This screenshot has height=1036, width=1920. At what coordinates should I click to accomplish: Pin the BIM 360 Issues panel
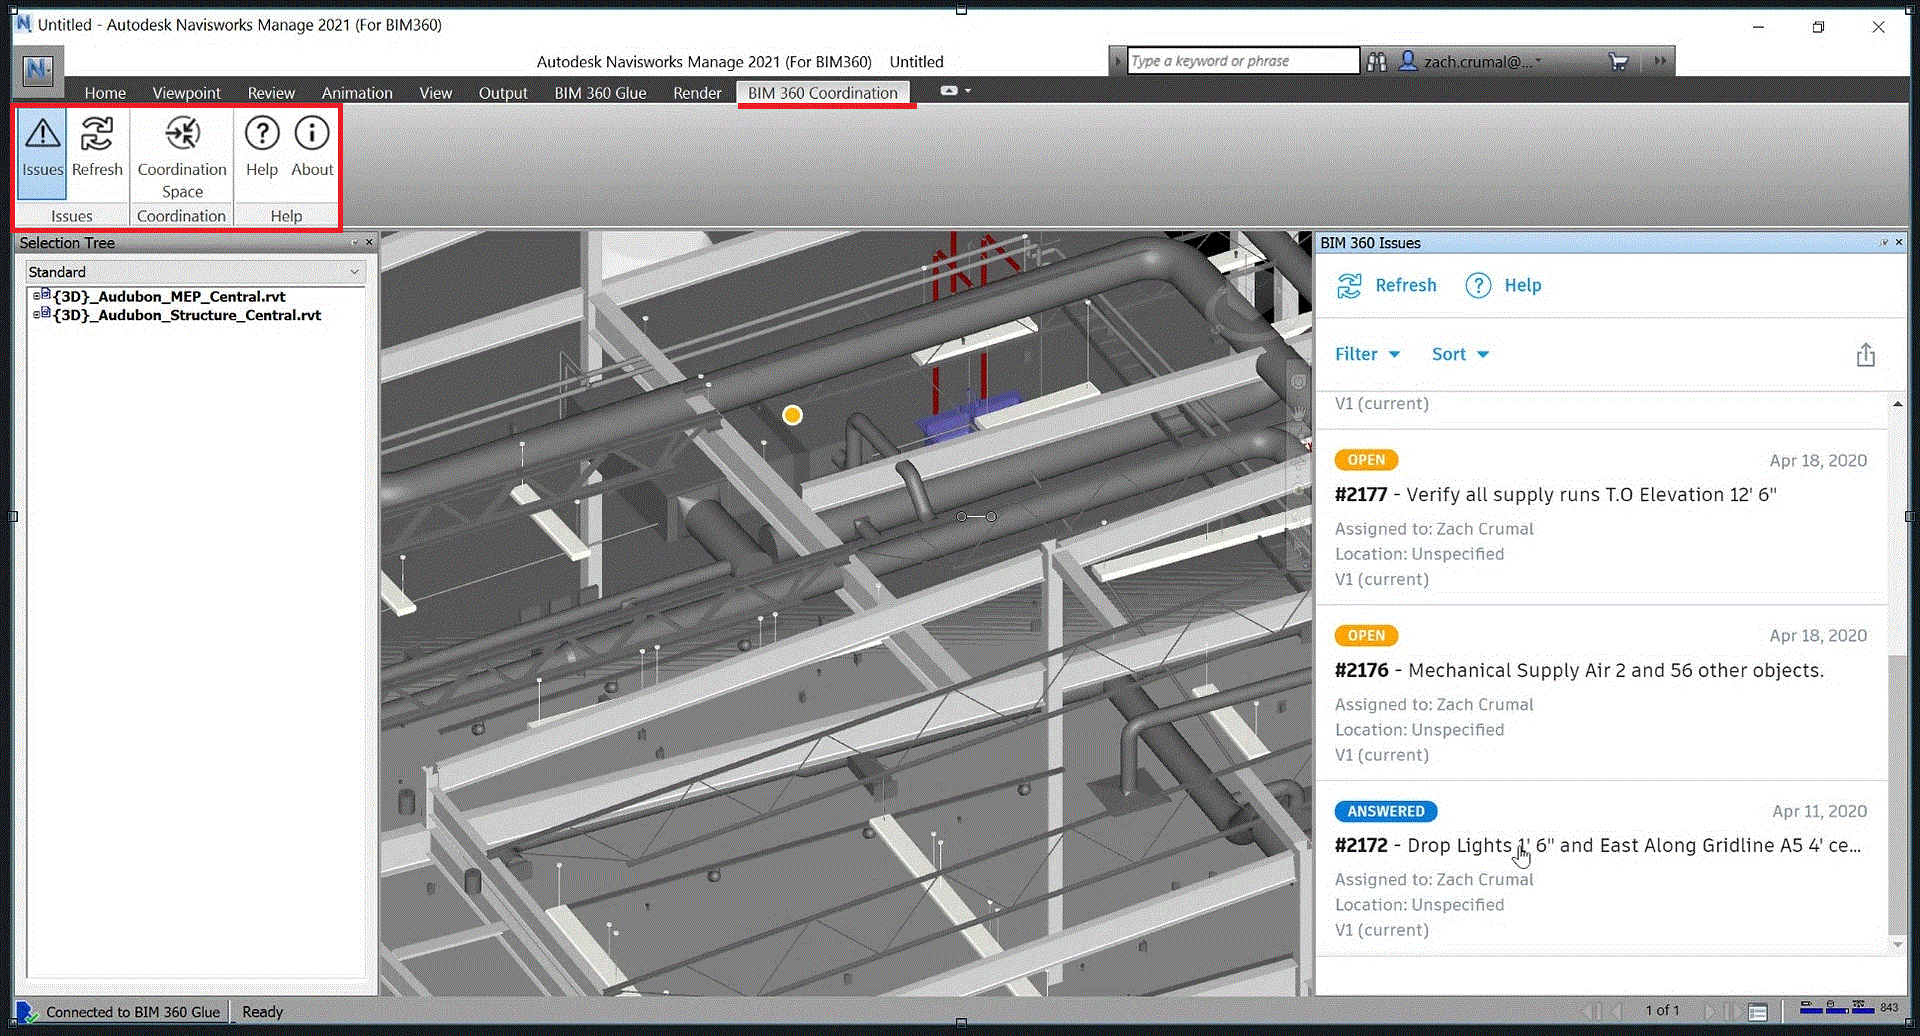[x=1886, y=242]
